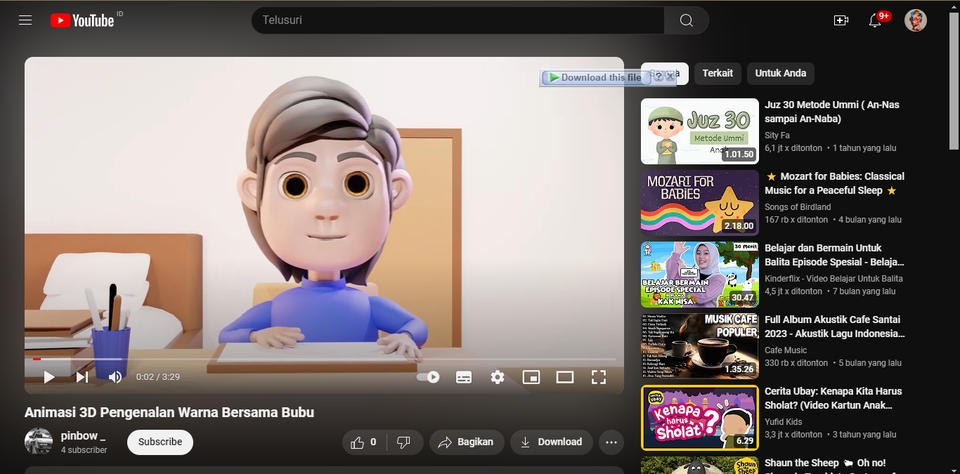
Task: Open the Yufid Kids channel name
Action: point(783,422)
